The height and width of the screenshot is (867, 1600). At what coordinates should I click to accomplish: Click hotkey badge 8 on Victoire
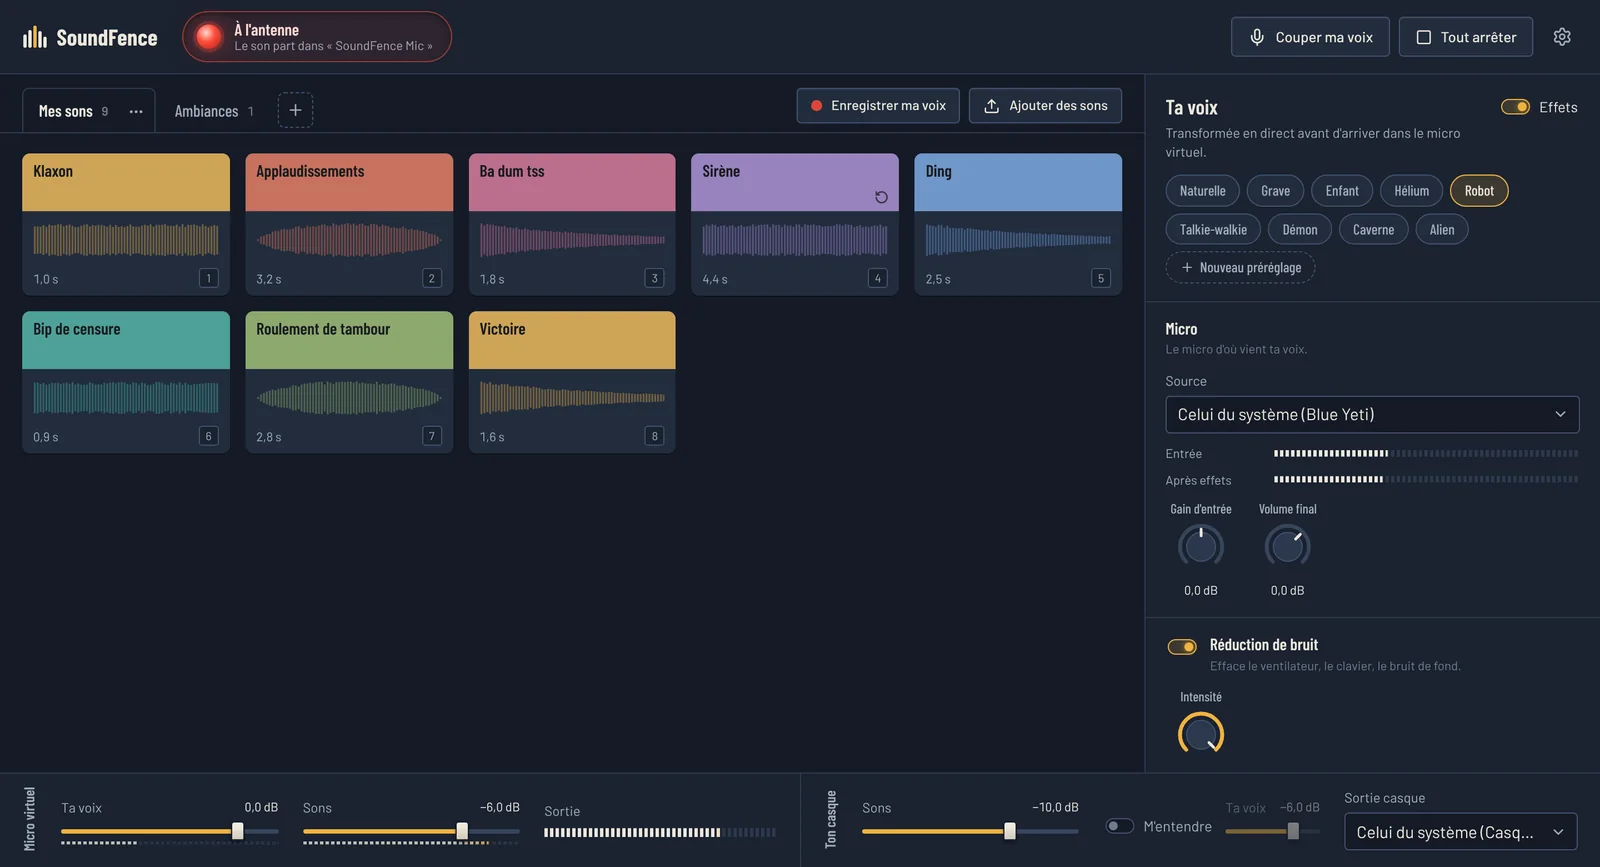pyautogui.click(x=655, y=436)
